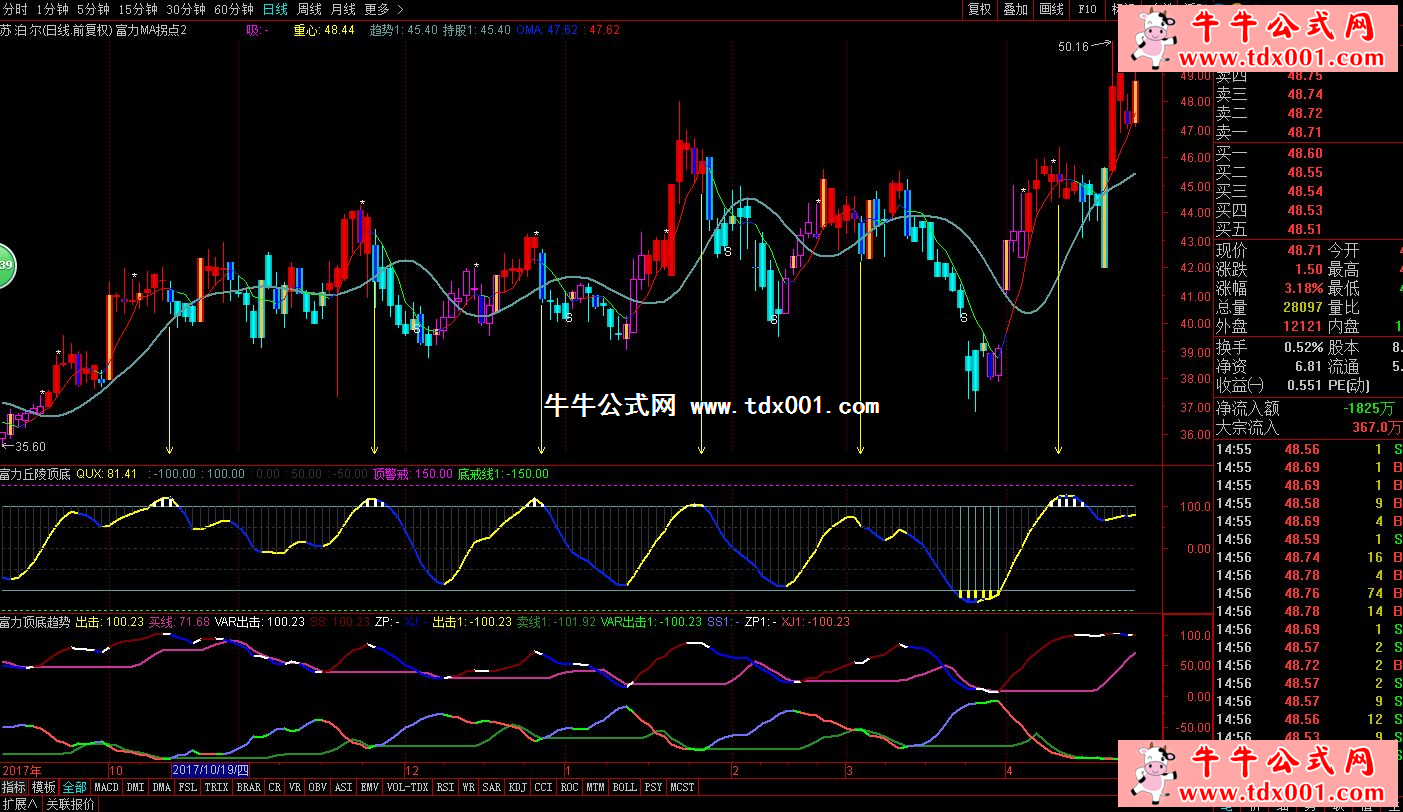
Task: Apply the MTM indicator
Action: (596, 787)
